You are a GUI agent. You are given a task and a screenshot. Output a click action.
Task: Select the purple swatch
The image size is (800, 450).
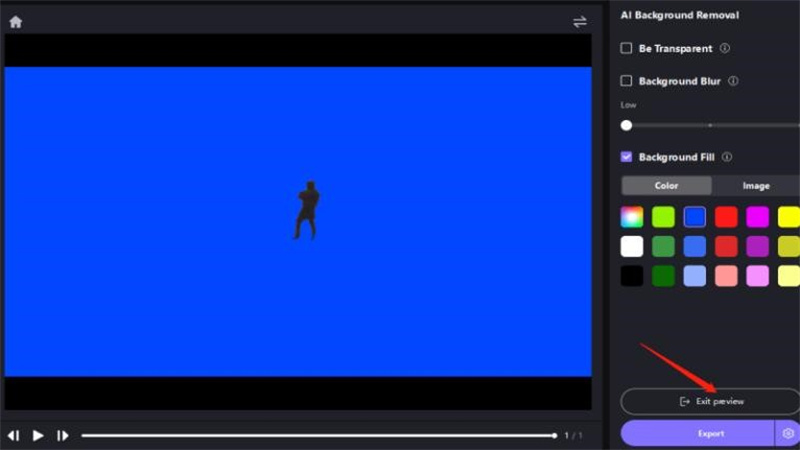click(758, 247)
